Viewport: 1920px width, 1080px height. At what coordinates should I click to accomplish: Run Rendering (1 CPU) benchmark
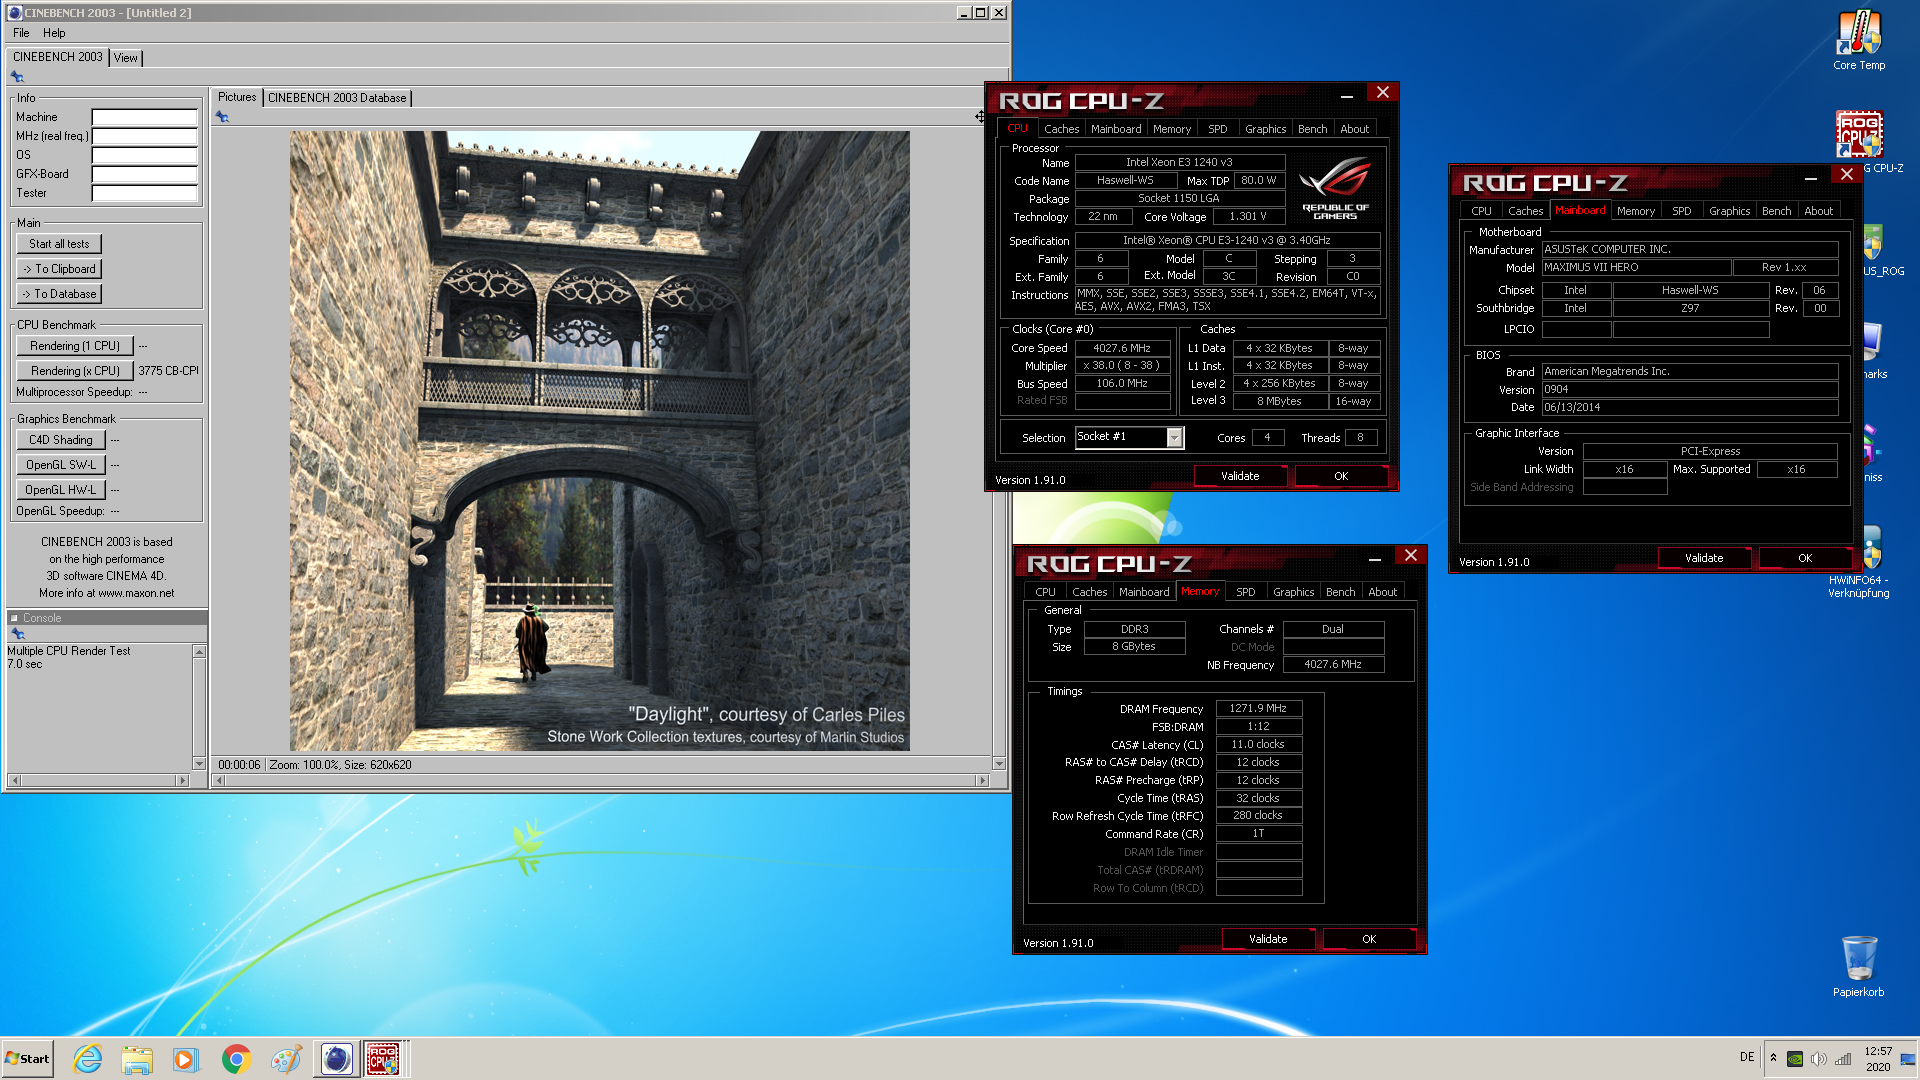[x=75, y=346]
